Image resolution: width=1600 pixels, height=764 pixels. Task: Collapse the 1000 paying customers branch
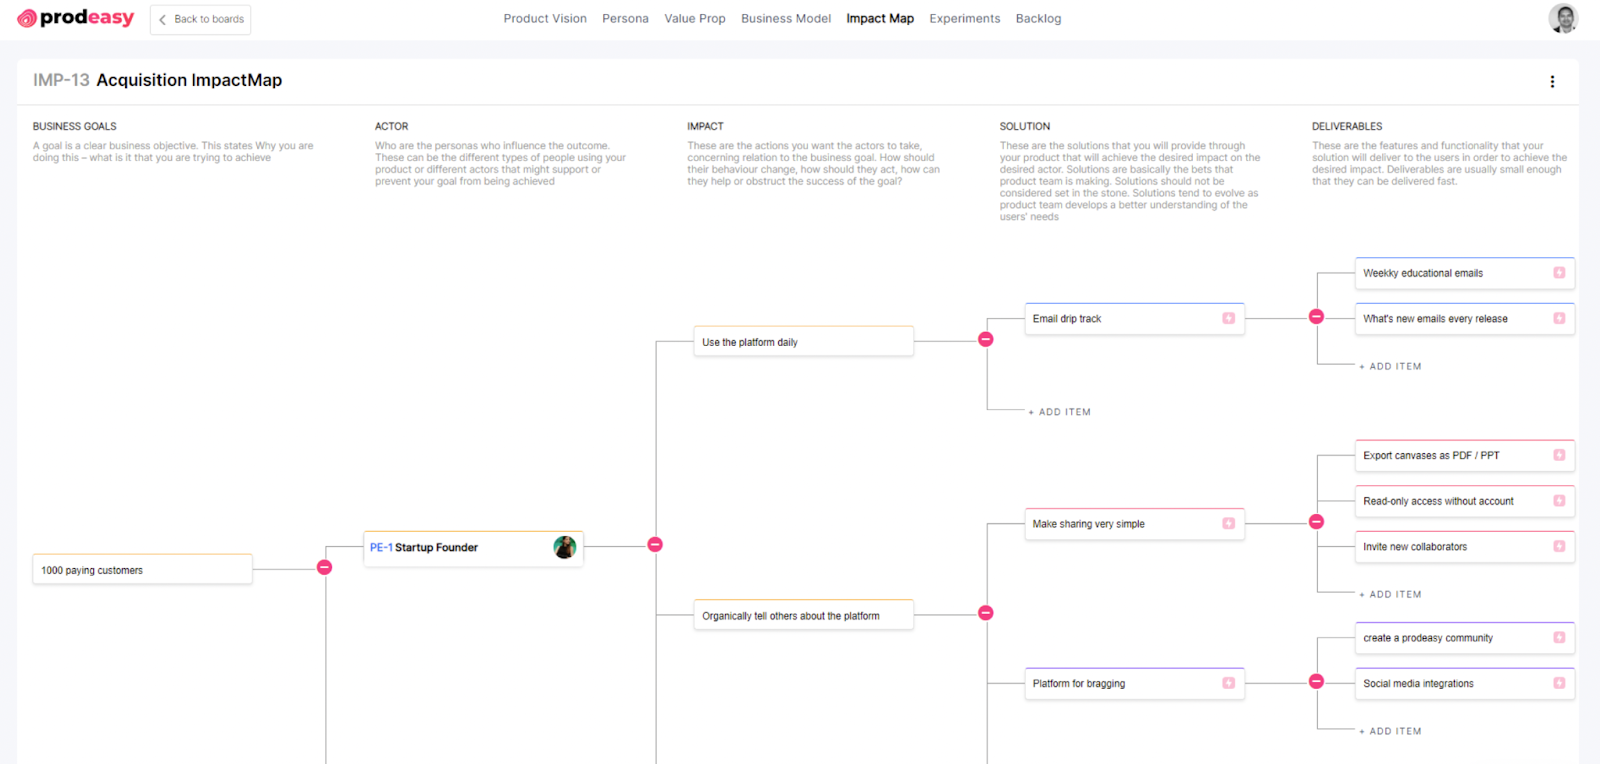tap(324, 567)
